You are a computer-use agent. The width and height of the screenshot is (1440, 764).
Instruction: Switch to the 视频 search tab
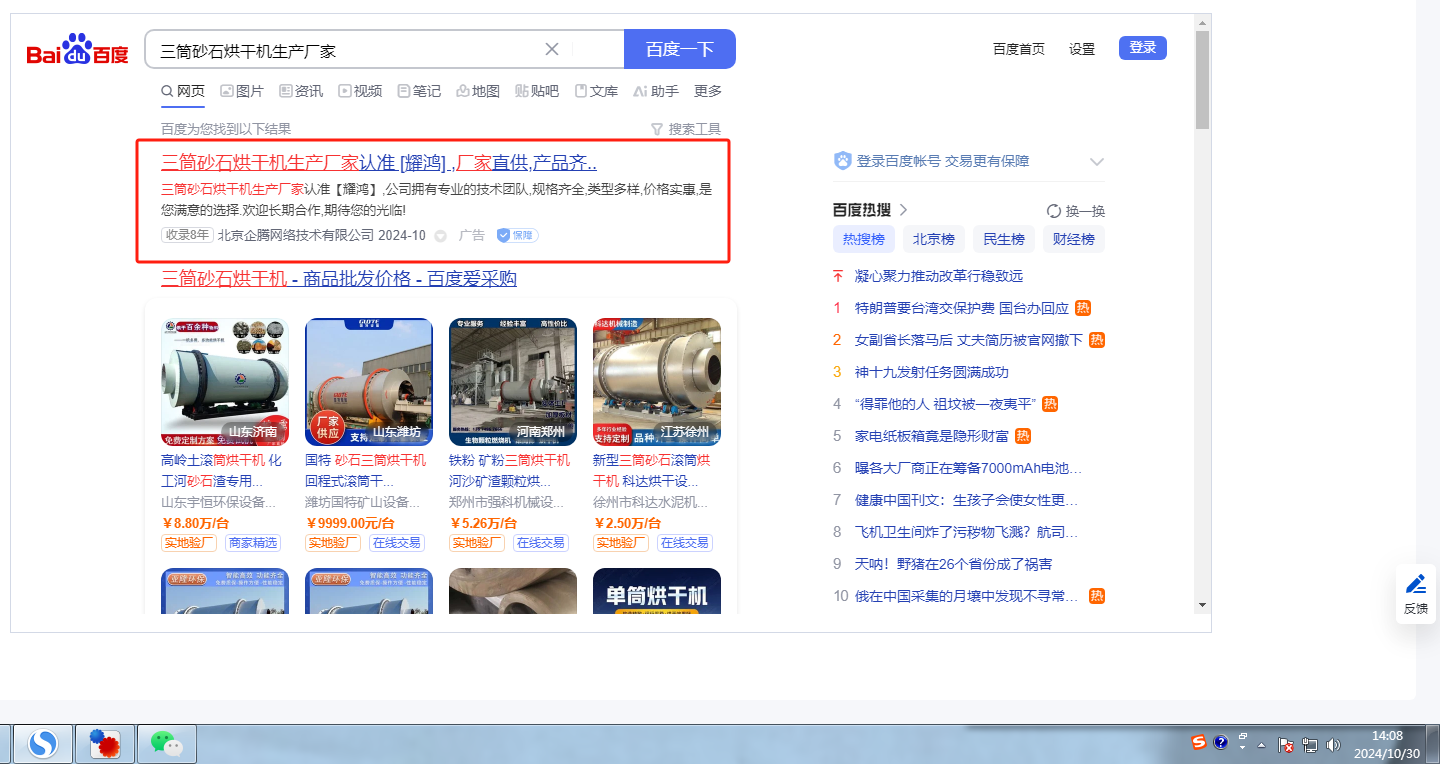point(360,91)
